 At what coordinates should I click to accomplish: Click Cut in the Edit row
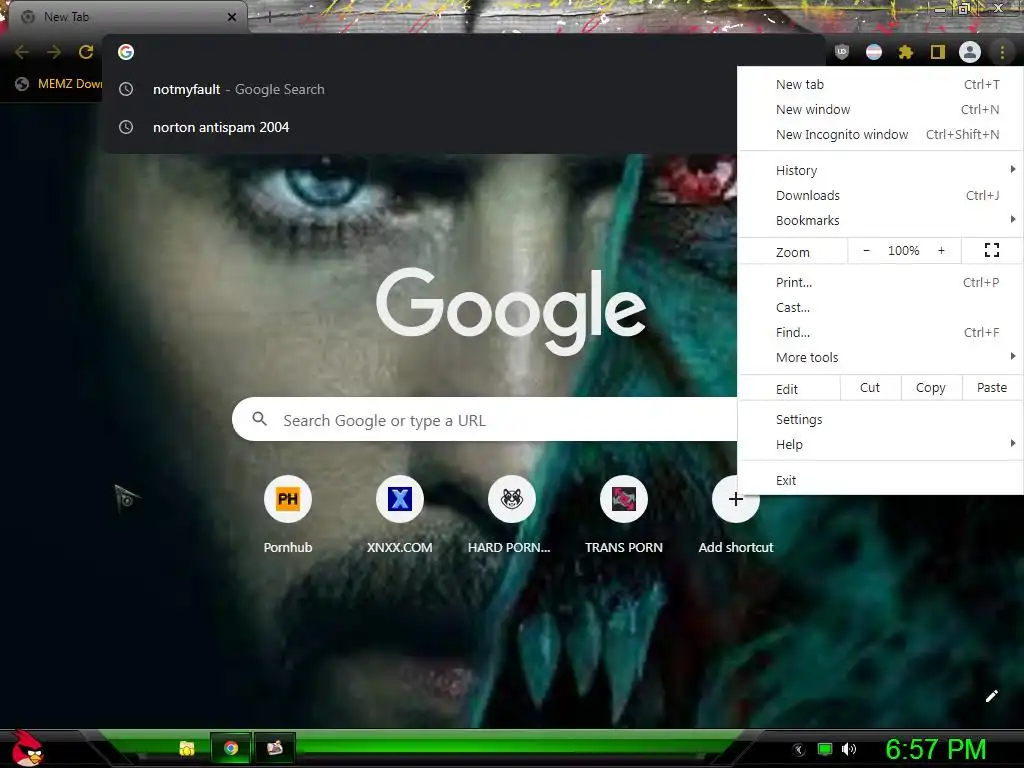870,388
